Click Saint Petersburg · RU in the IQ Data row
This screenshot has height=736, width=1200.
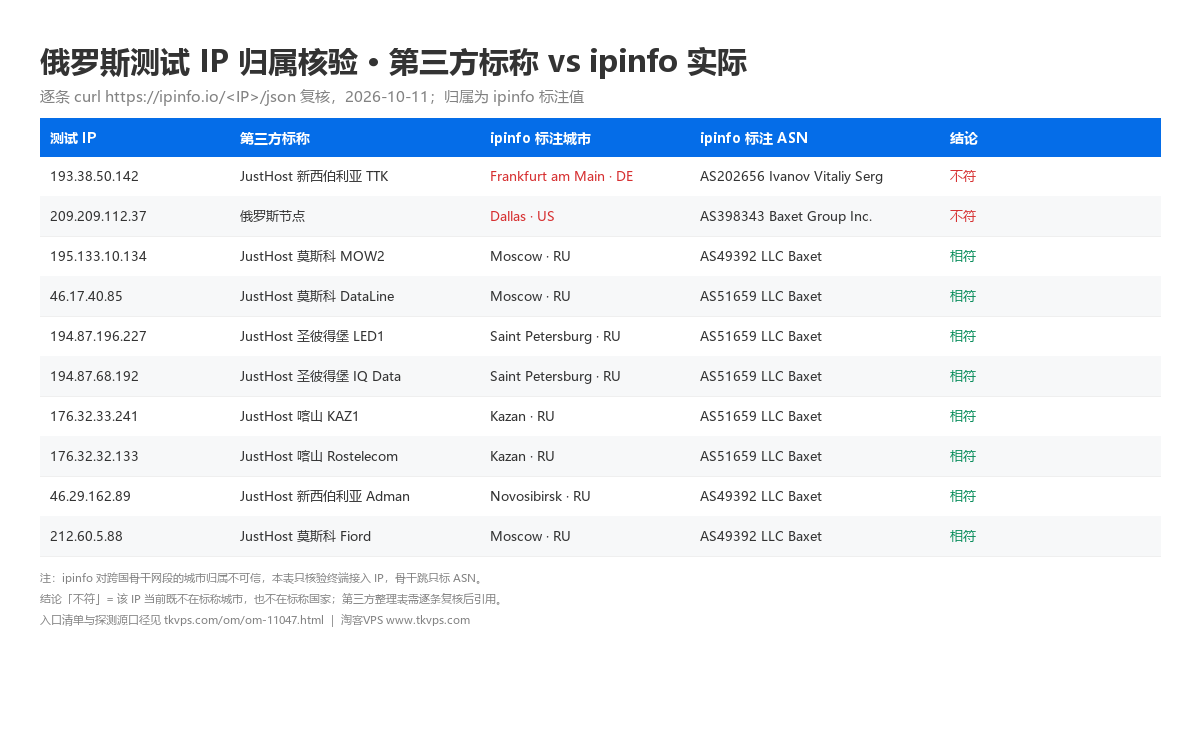tap(555, 376)
